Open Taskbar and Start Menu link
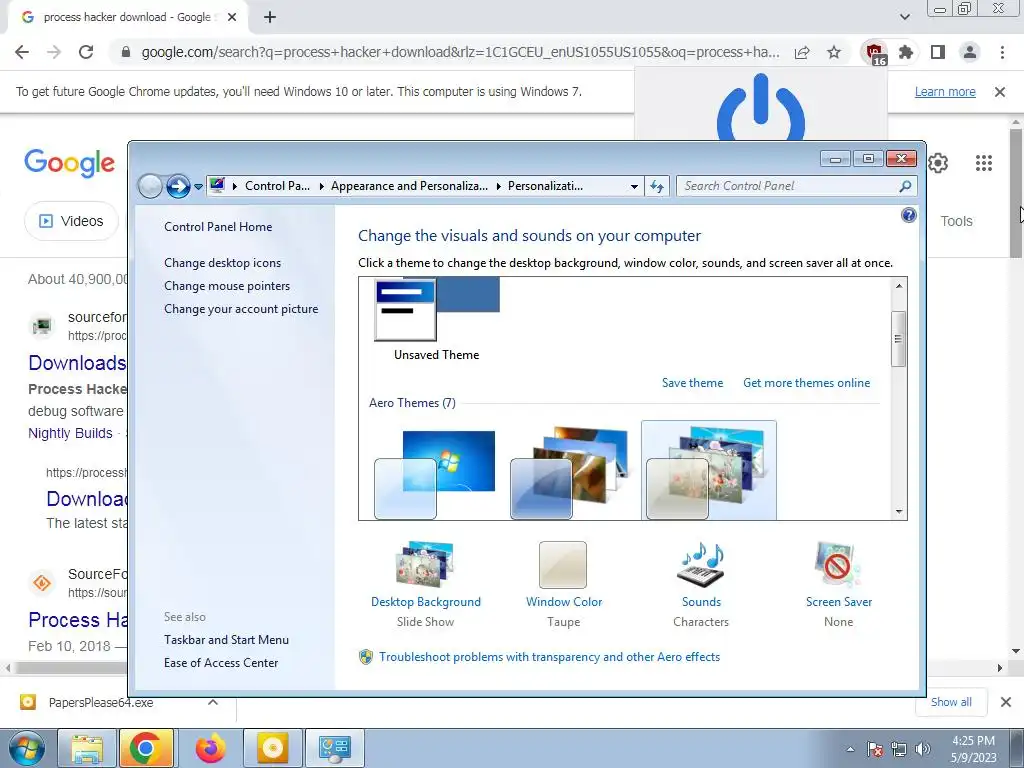The image size is (1024, 768). [x=227, y=640]
